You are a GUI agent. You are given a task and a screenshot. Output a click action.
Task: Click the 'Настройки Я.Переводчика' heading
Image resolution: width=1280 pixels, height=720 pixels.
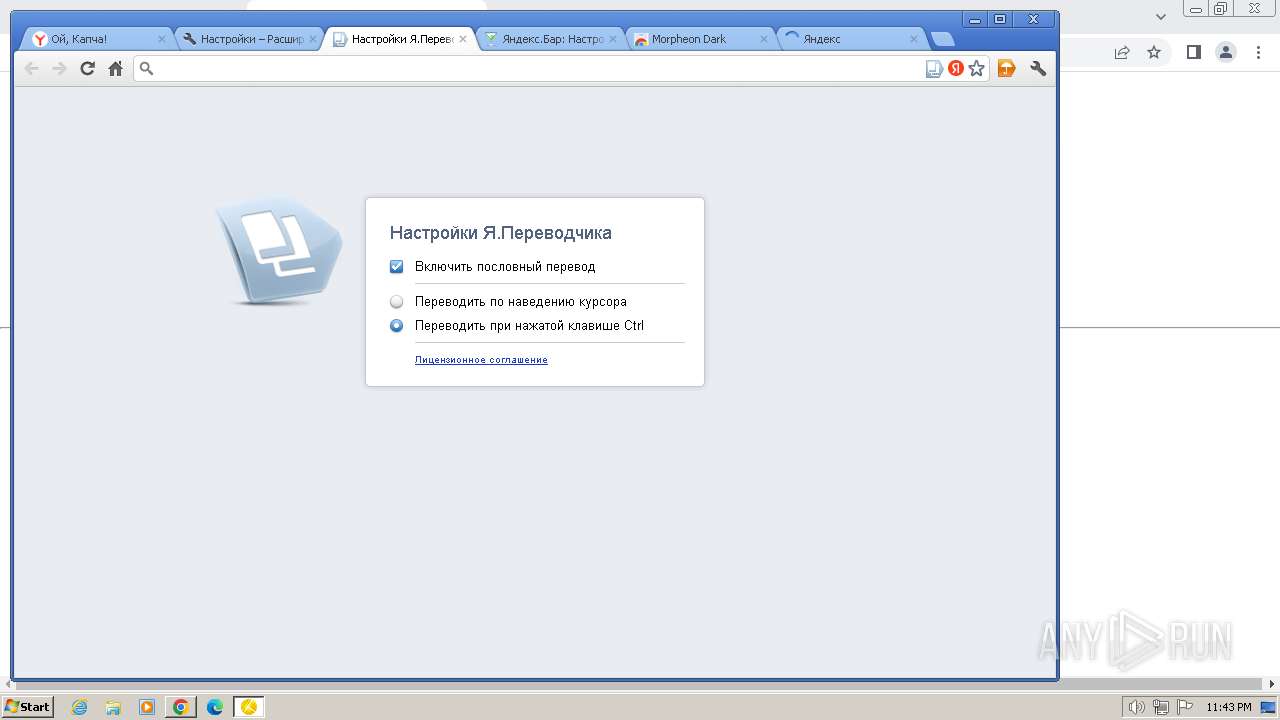[x=500, y=233]
